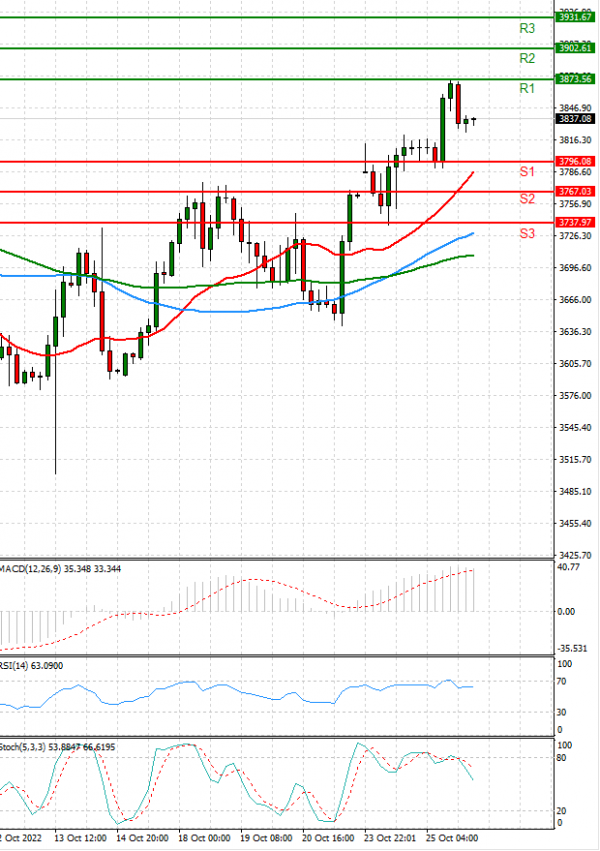Click the 3931.67 green price tag
600x851 pixels.
pyautogui.click(x=575, y=18)
